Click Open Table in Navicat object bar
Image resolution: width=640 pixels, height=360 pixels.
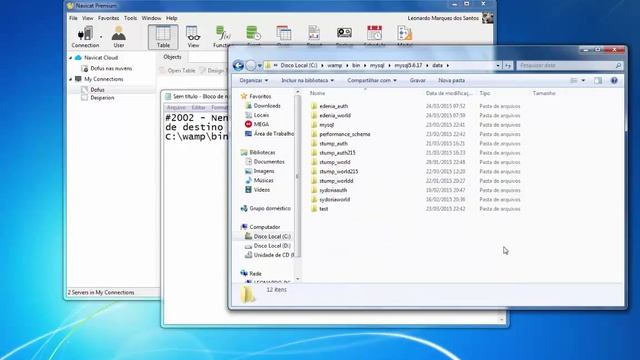pos(178,71)
